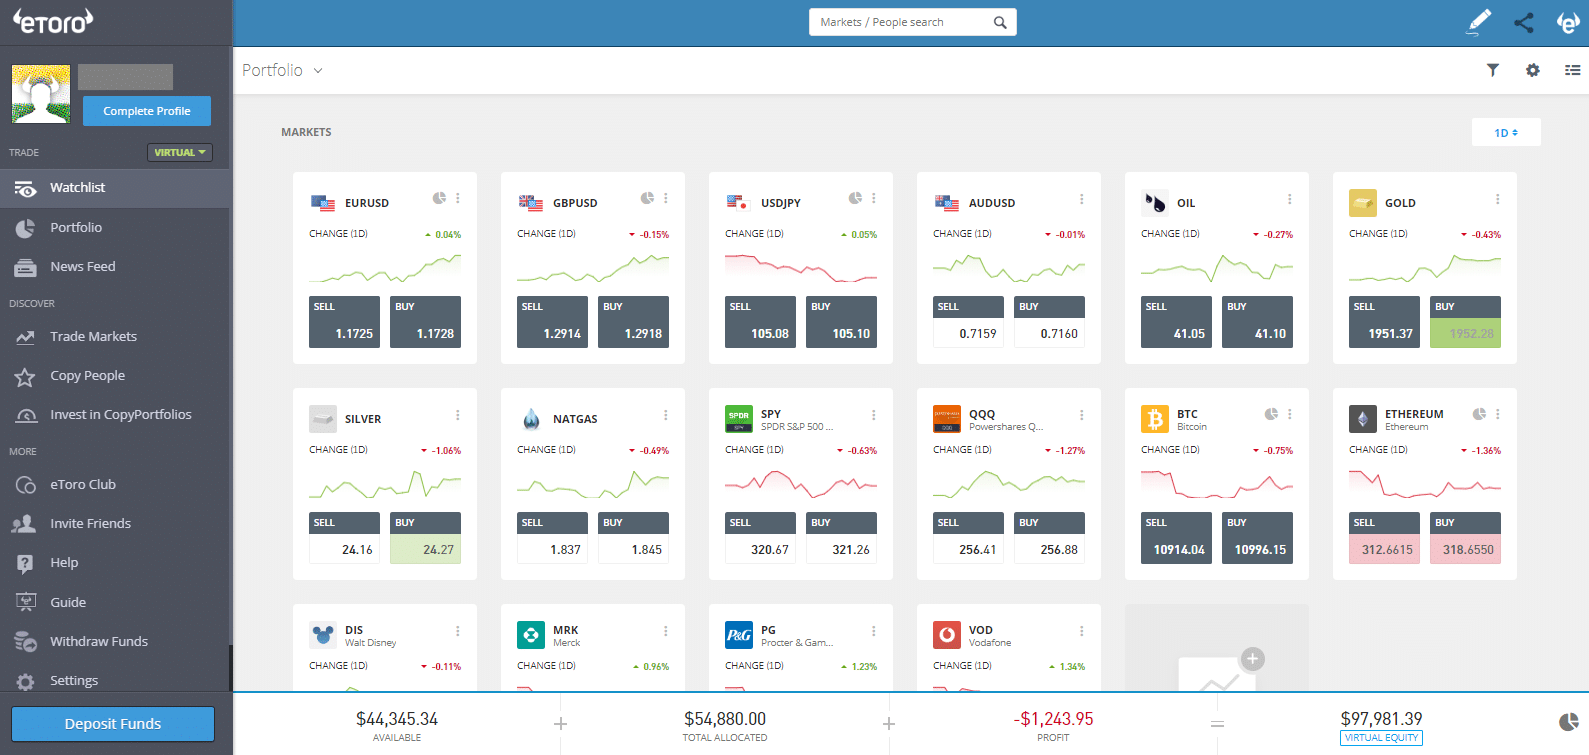
Task: Click the bottom-right portfolio pie icon
Action: [1569, 722]
